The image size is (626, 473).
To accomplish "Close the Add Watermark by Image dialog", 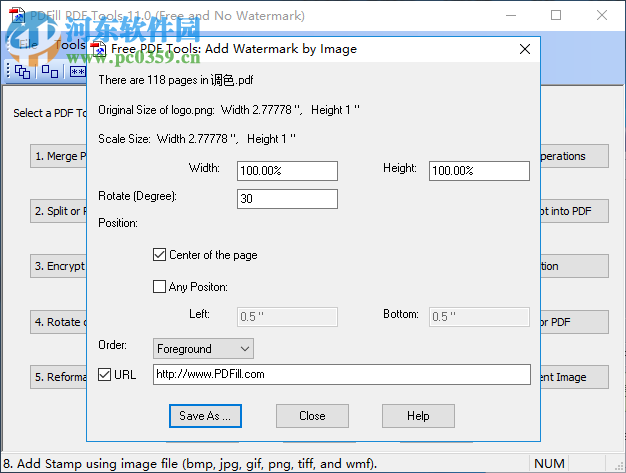I will (525, 49).
